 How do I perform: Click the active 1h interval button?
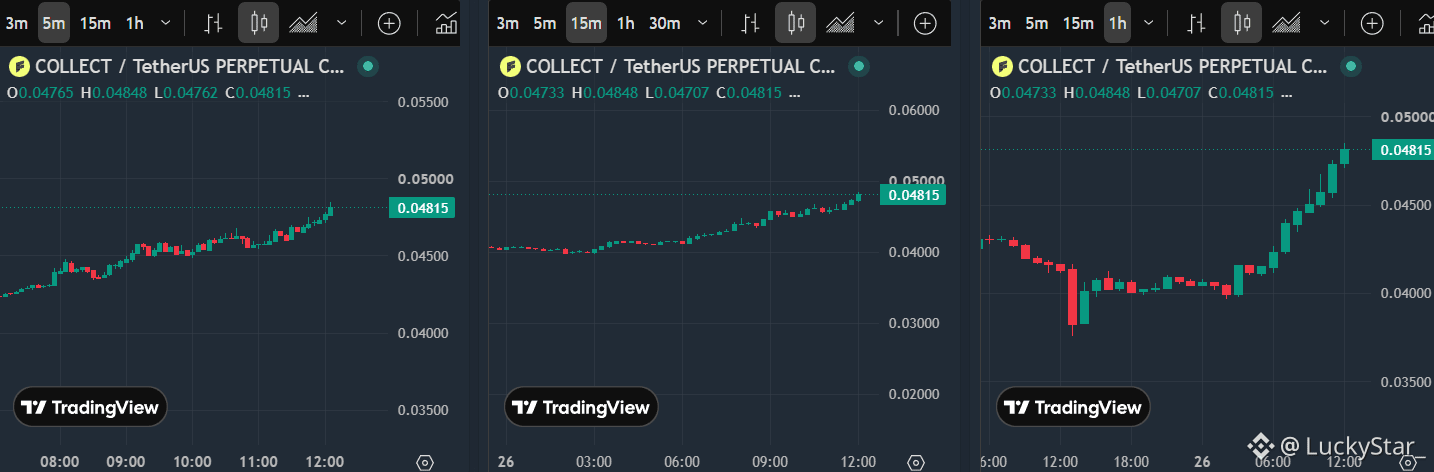coord(1117,23)
